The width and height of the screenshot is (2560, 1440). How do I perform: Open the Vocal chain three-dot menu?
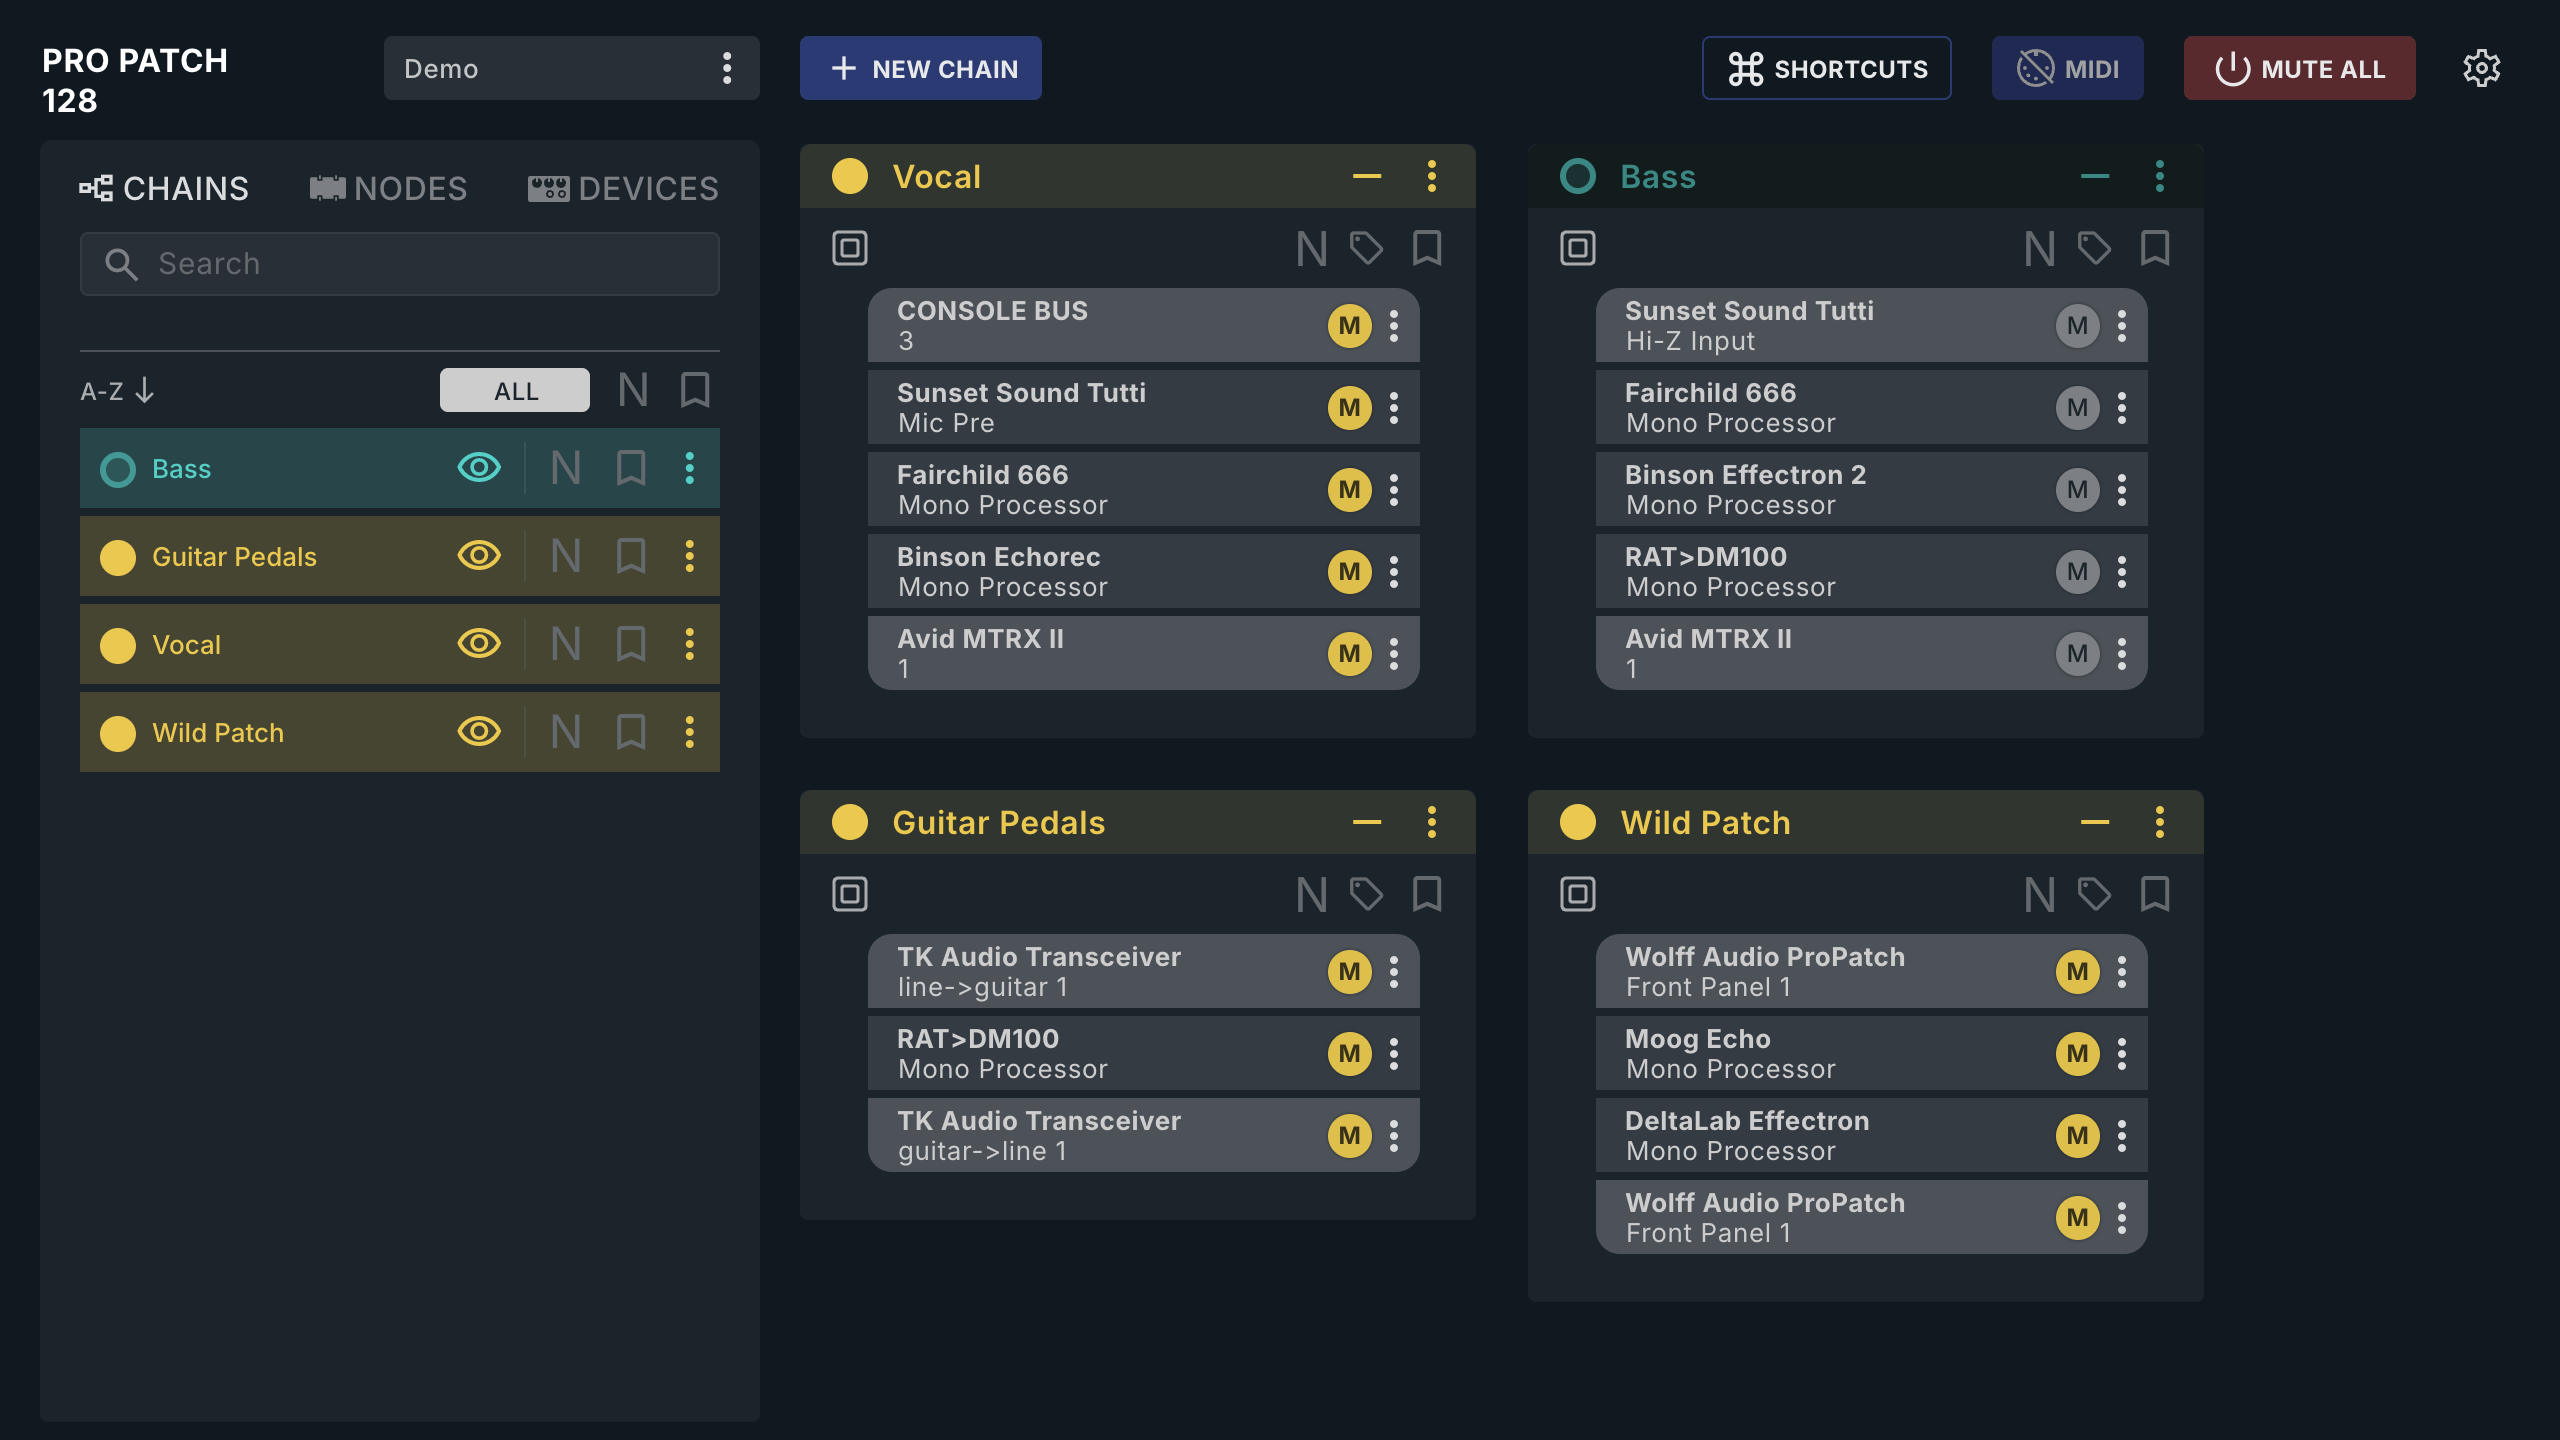tap(1431, 176)
